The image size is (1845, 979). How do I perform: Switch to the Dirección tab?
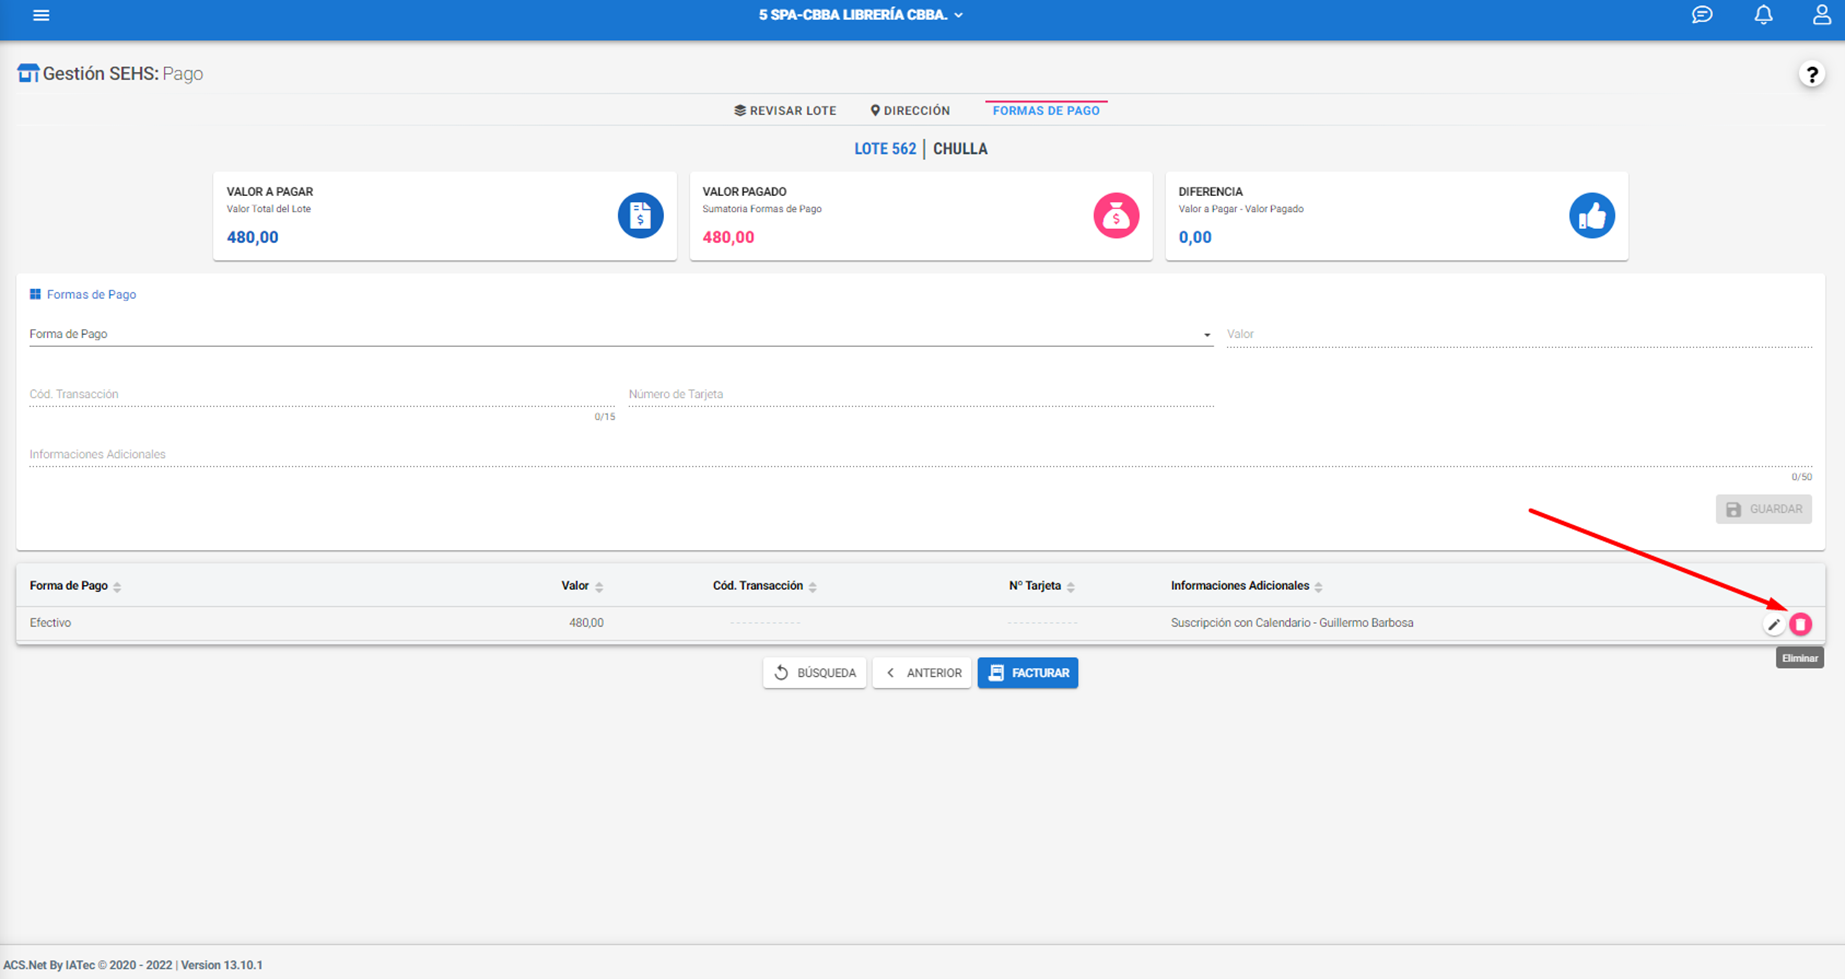click(910, 111)
